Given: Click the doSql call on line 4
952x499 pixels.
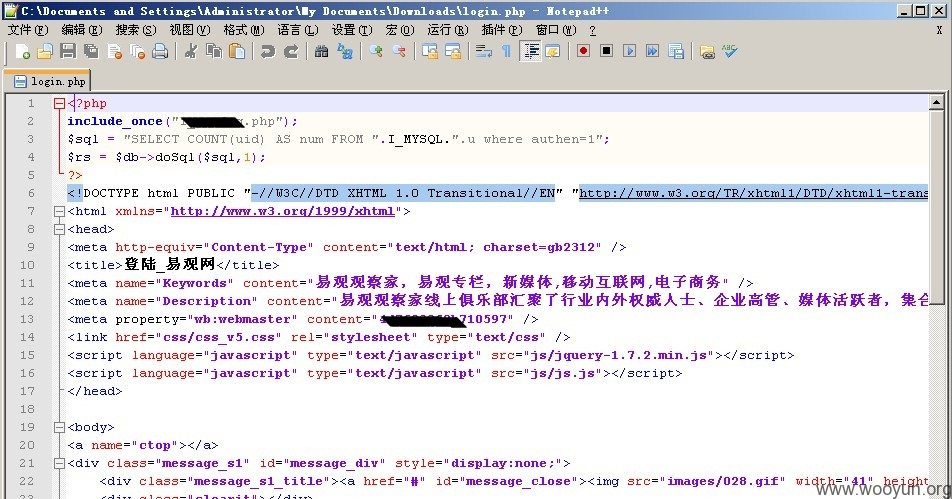Looking at the screenshot, I should click(175, 157).
